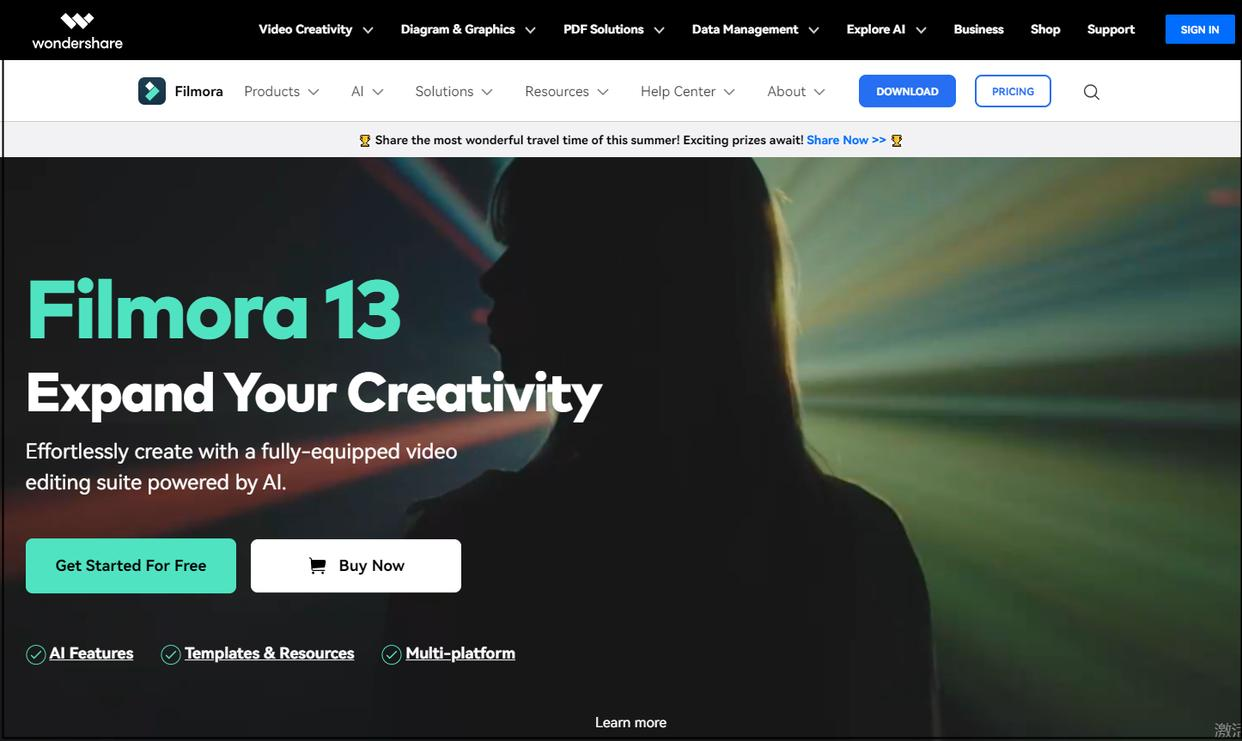Open the AI Features link
The width and height of the screenshot is (1242, 741).
pos(92,653)
